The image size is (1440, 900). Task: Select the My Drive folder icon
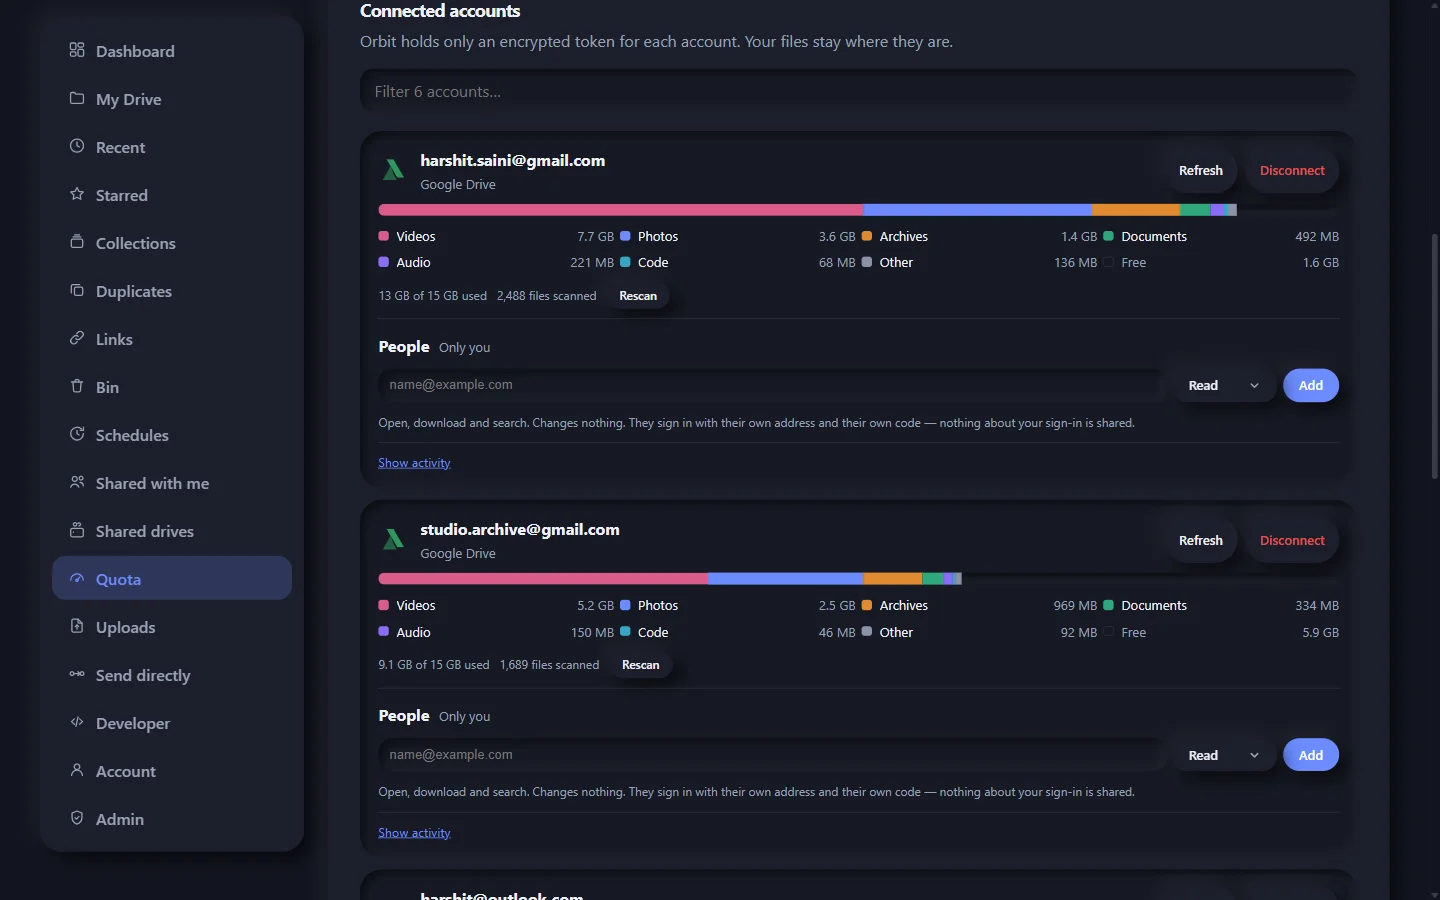tap(77, 98)
